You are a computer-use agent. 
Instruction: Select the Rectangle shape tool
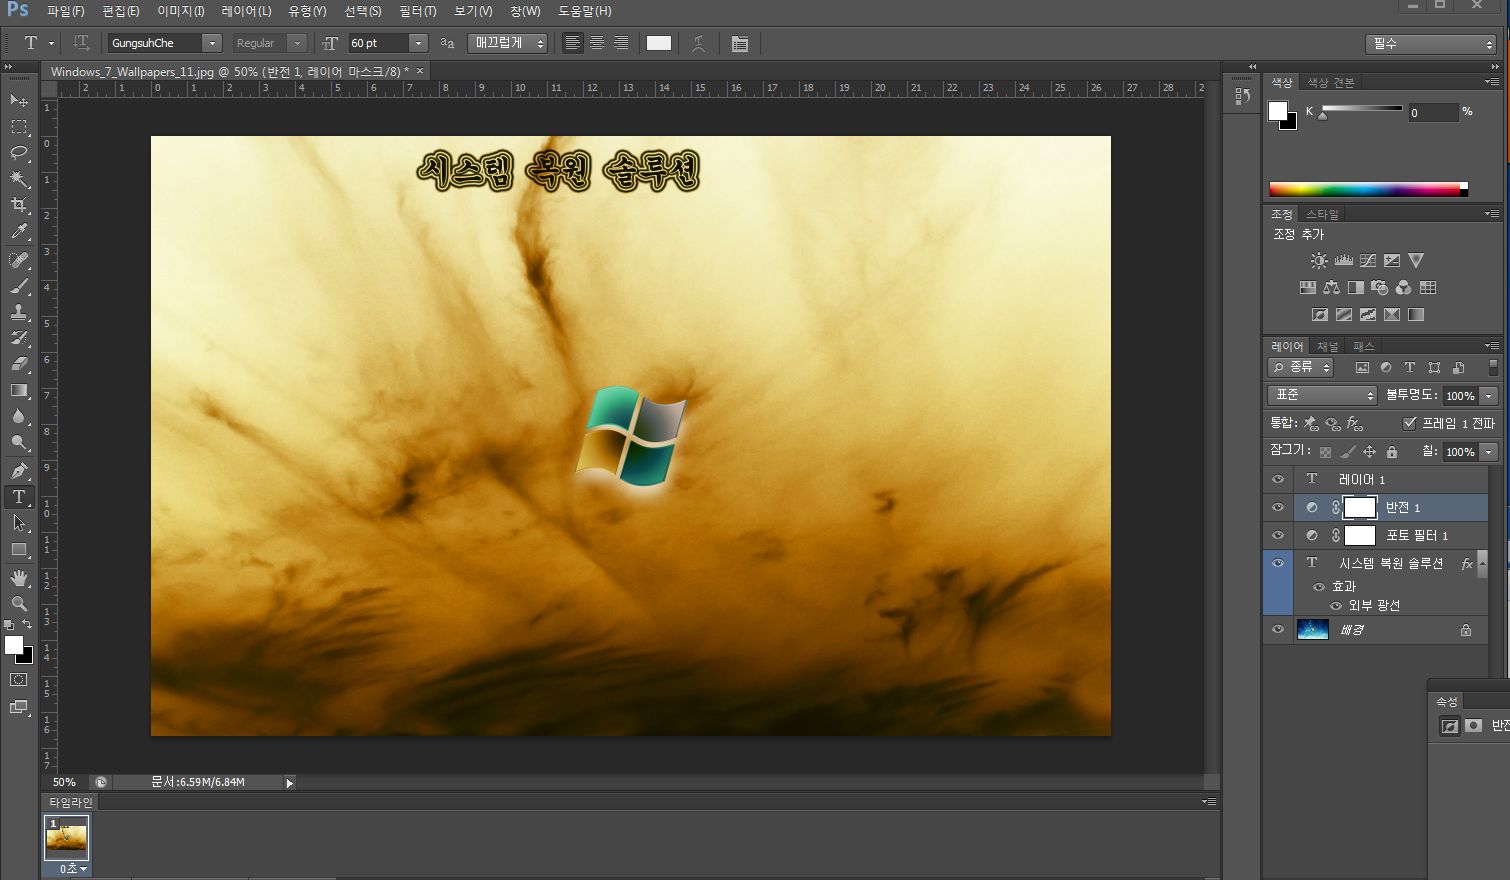coord(19,549)
